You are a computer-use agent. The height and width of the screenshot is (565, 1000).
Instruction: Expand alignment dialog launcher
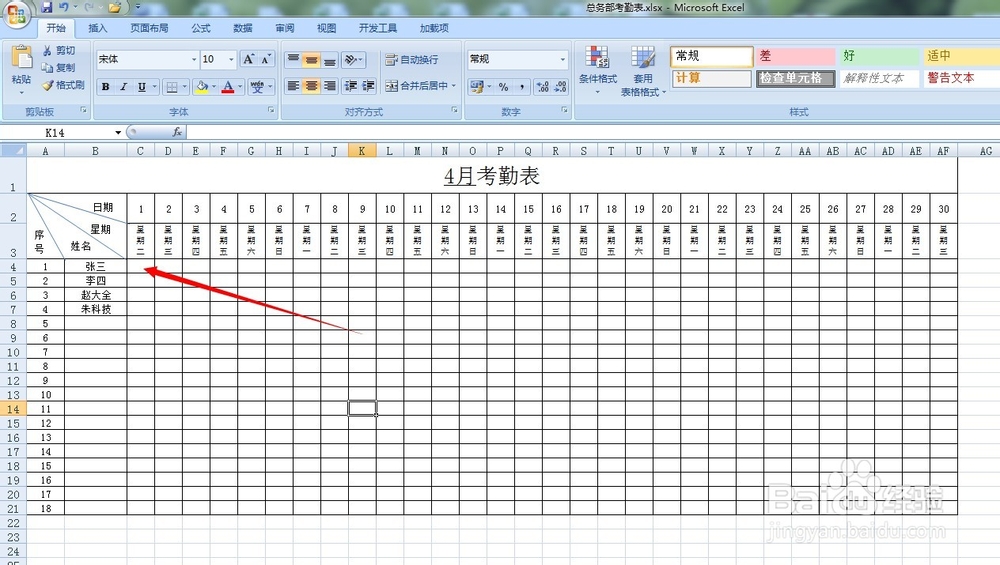pyautogui.click(x=454, y=110)
